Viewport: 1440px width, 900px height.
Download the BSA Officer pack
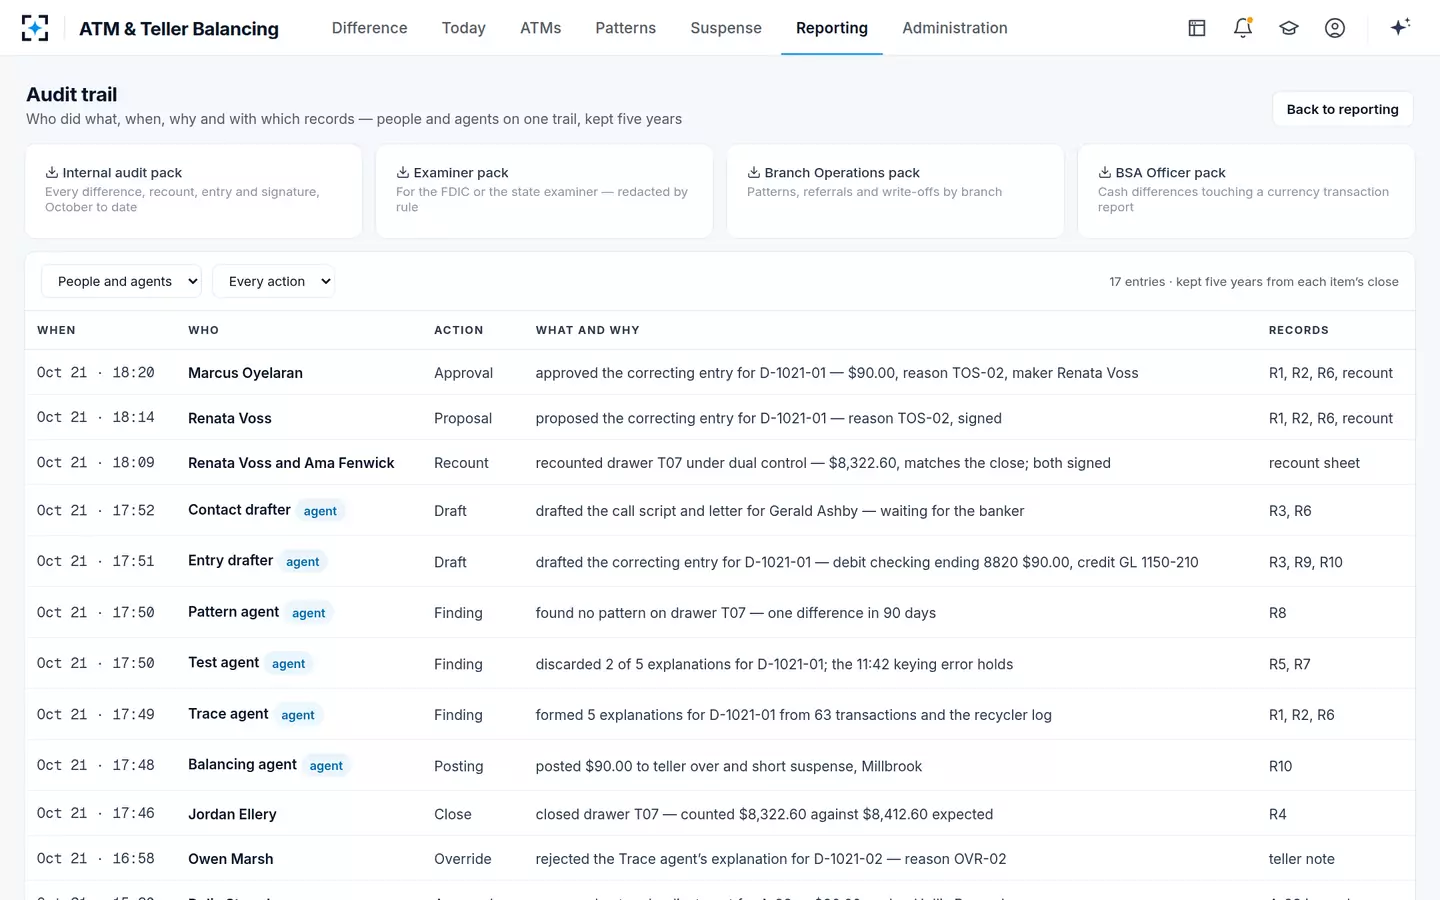click(1246, 191)
